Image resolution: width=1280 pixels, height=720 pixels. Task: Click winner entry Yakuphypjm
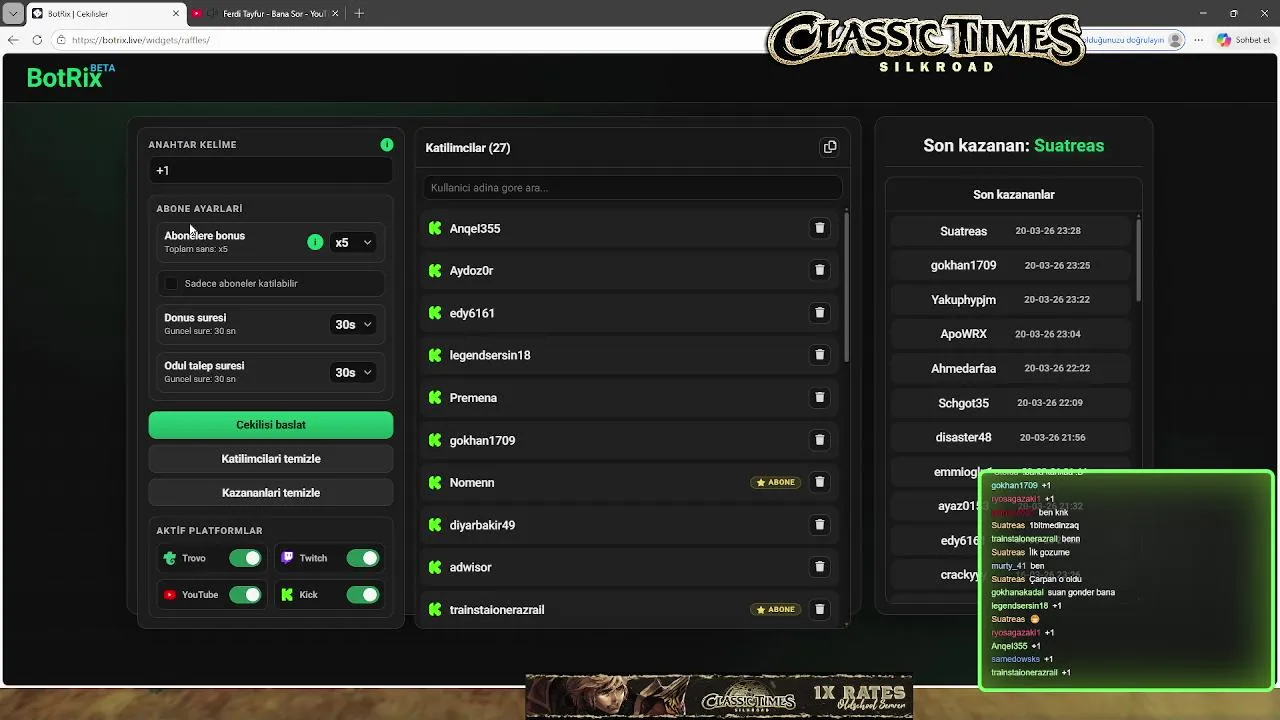(x=1010, y=300)
